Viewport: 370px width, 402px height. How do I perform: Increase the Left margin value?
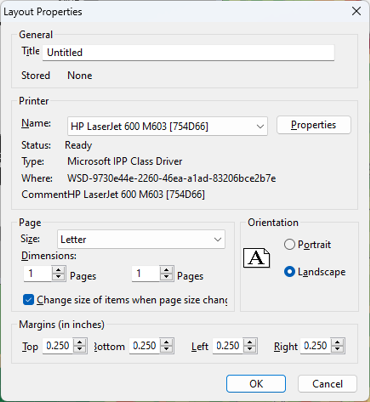(250, 342)
